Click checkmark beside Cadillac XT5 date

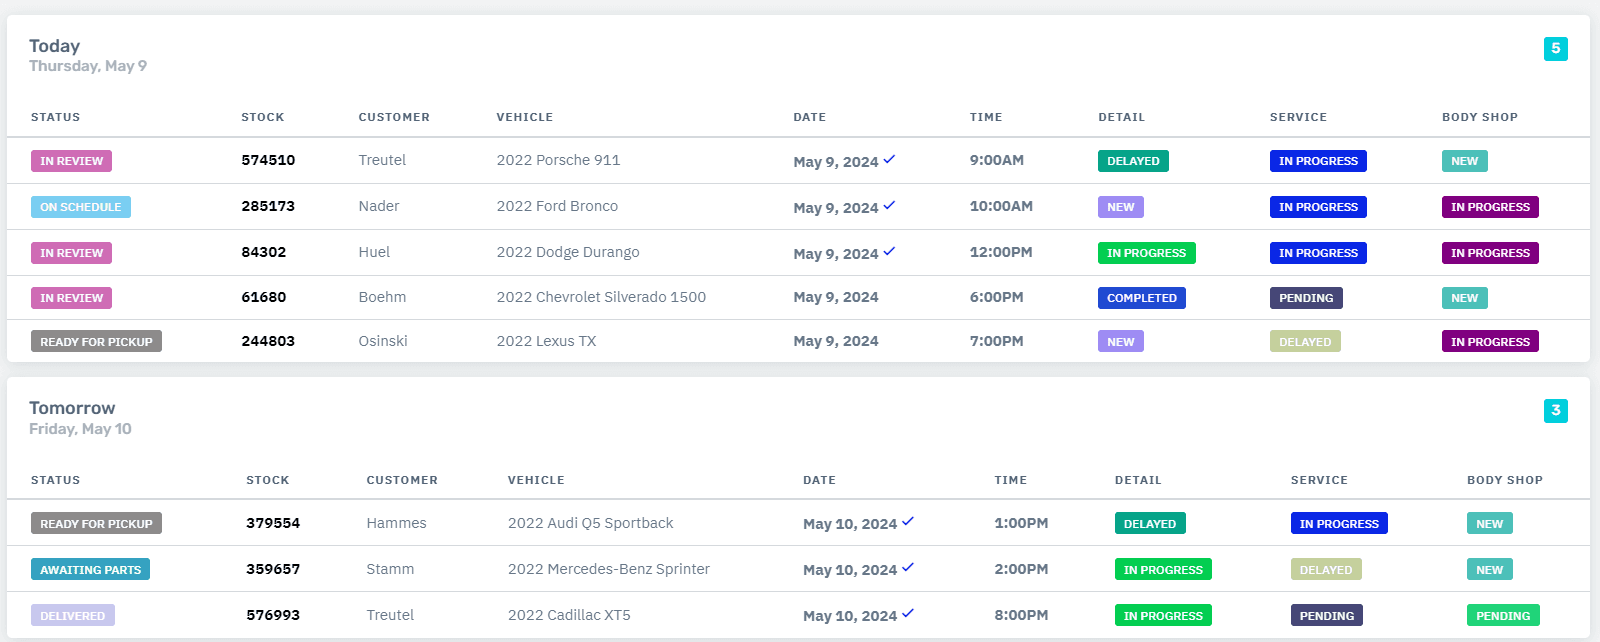click(x=908, y=613)
